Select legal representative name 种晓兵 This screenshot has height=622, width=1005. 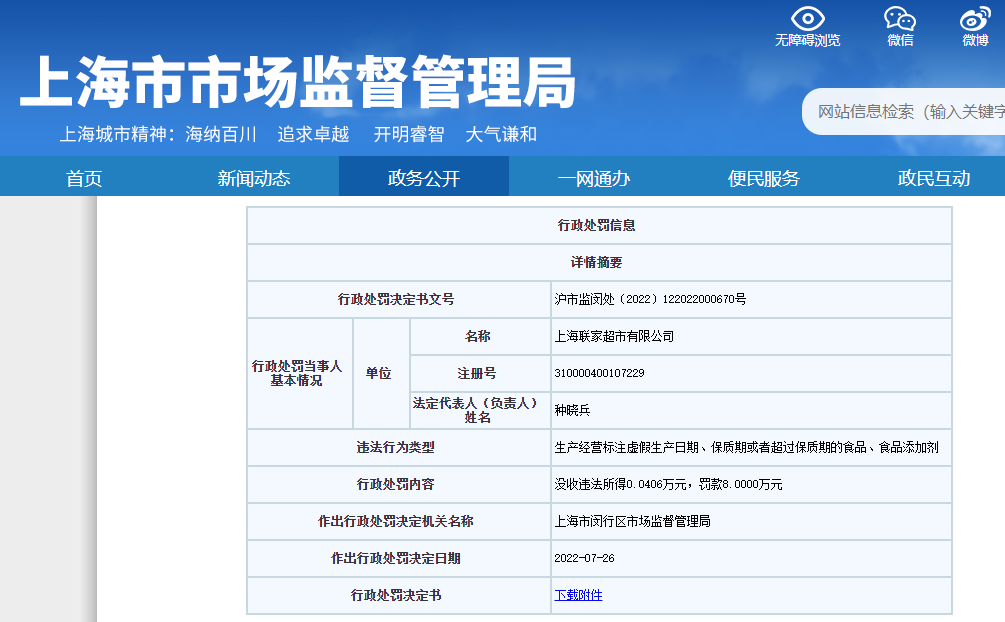572,410
